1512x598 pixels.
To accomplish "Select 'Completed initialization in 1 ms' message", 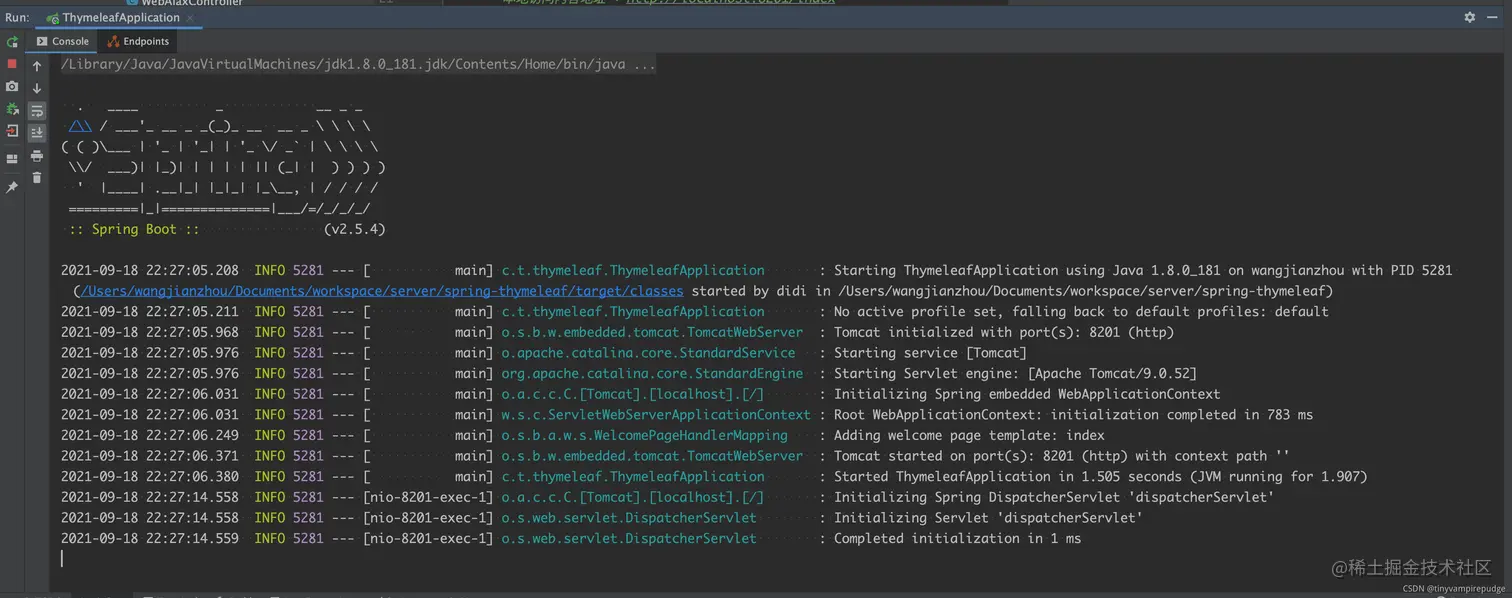I will point(957,538).
